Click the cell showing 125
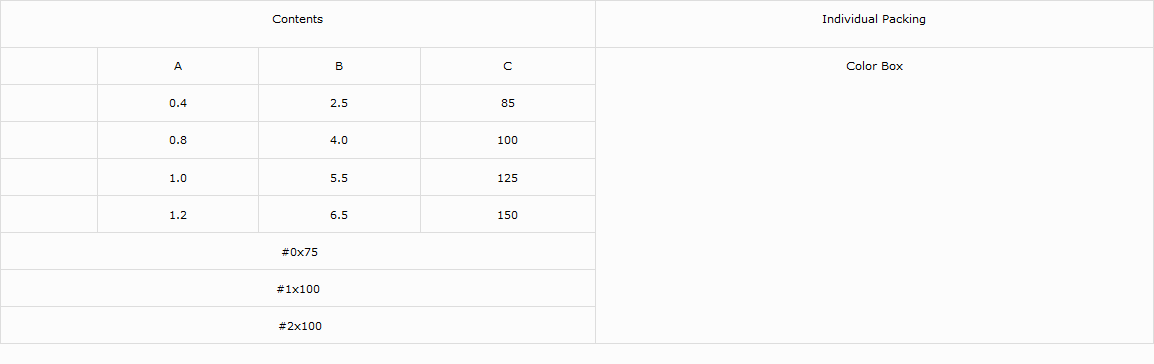 (508, 177)
